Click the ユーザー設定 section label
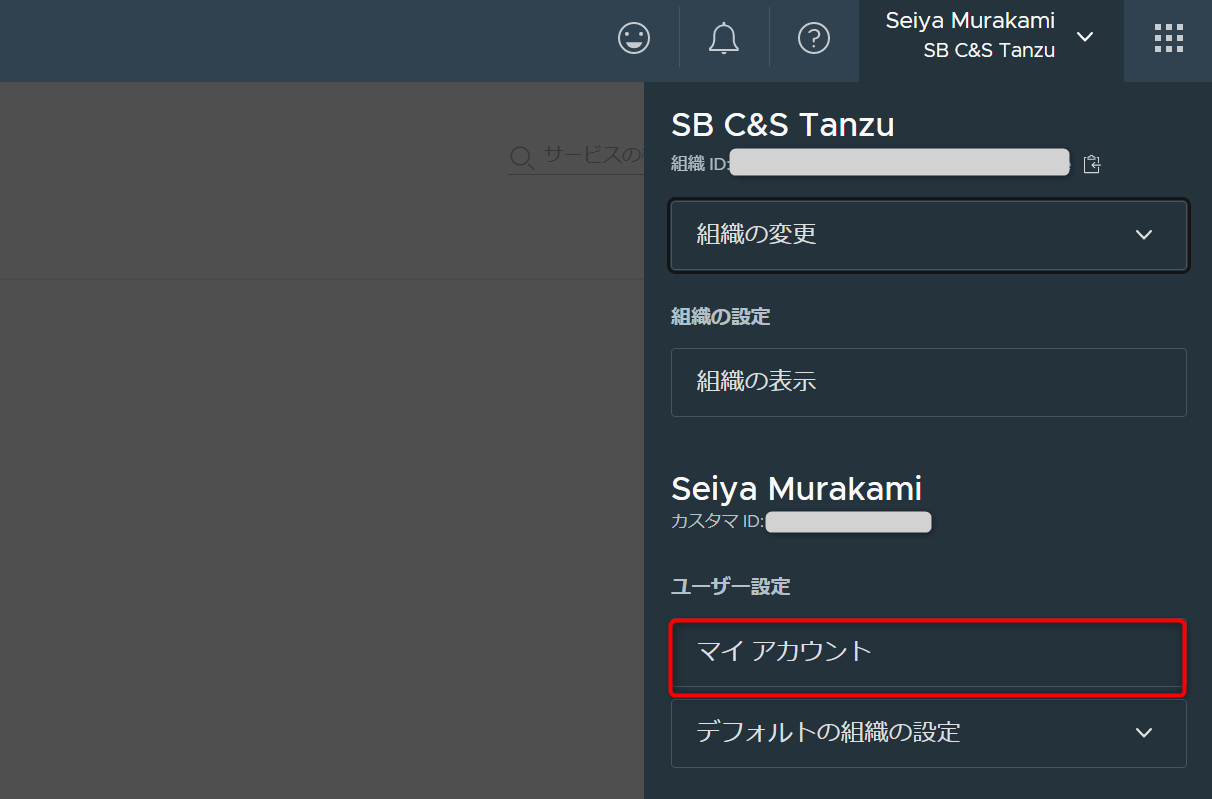The height and width of the screenshot is (799, 1212). [x=730, y=586]
